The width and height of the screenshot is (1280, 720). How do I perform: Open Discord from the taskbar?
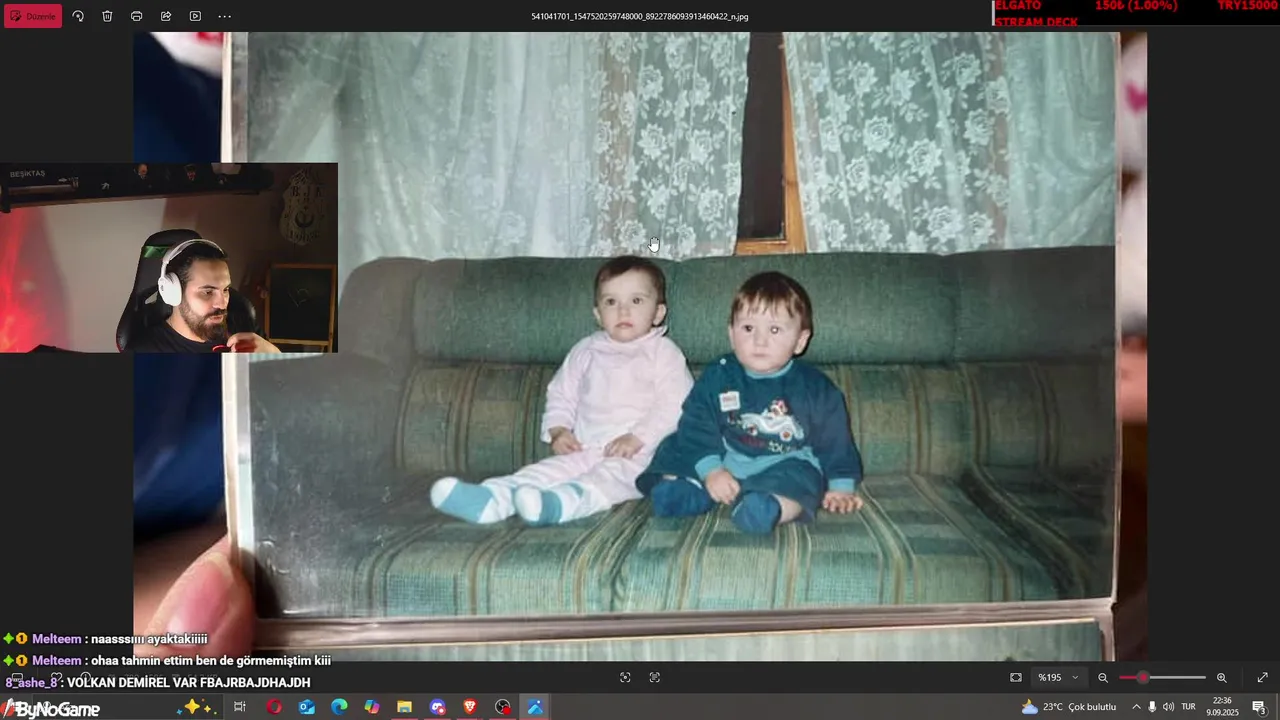coord(437,707)
